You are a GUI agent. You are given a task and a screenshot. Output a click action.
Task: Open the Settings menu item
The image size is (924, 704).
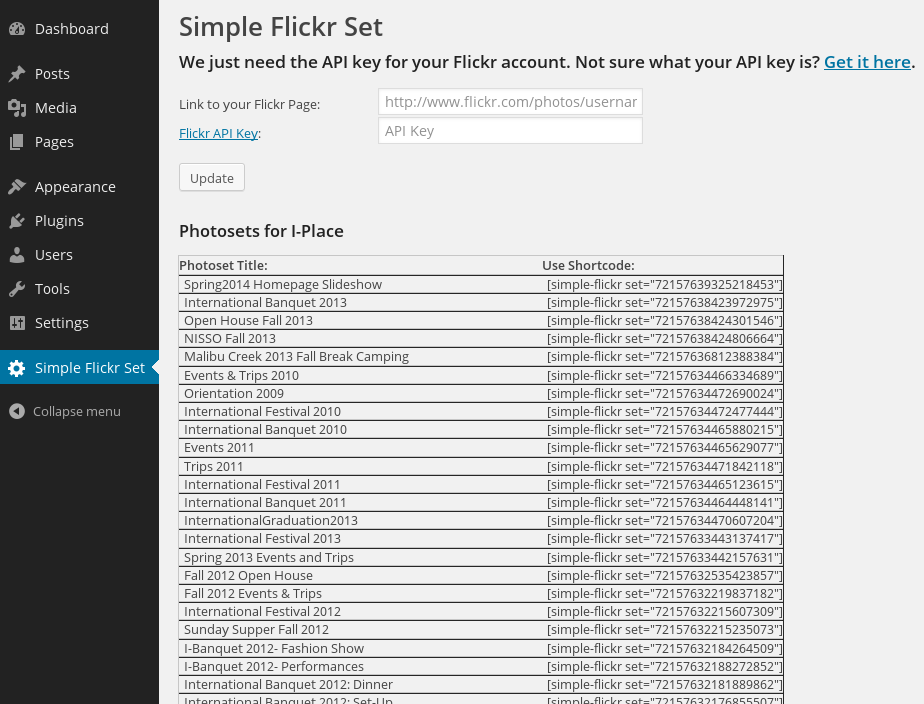(62, 323)
